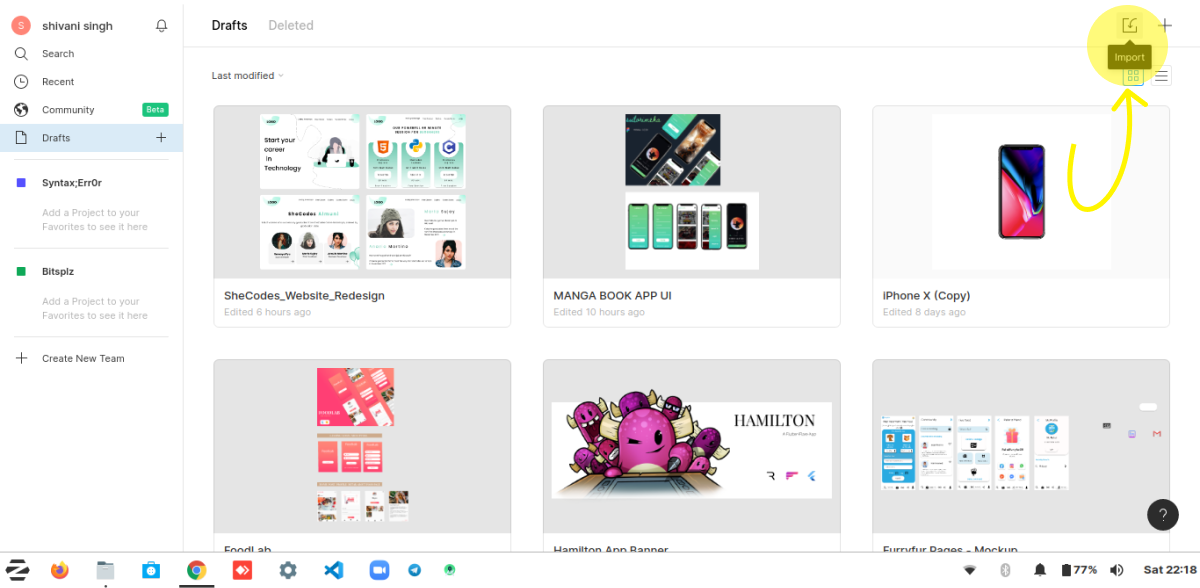Open Telegram from the taskbar
This screenshot has height=588, width=1200.
click(x=414, y=570)
